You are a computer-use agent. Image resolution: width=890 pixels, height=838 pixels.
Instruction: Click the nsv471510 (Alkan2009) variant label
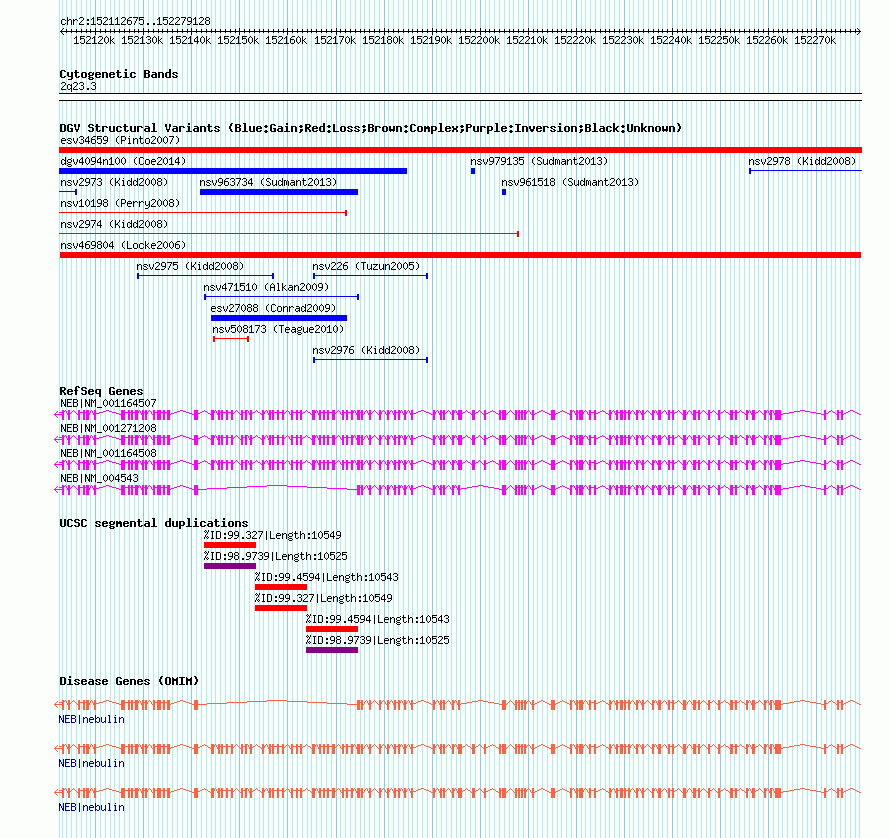[x=266, y=287]
